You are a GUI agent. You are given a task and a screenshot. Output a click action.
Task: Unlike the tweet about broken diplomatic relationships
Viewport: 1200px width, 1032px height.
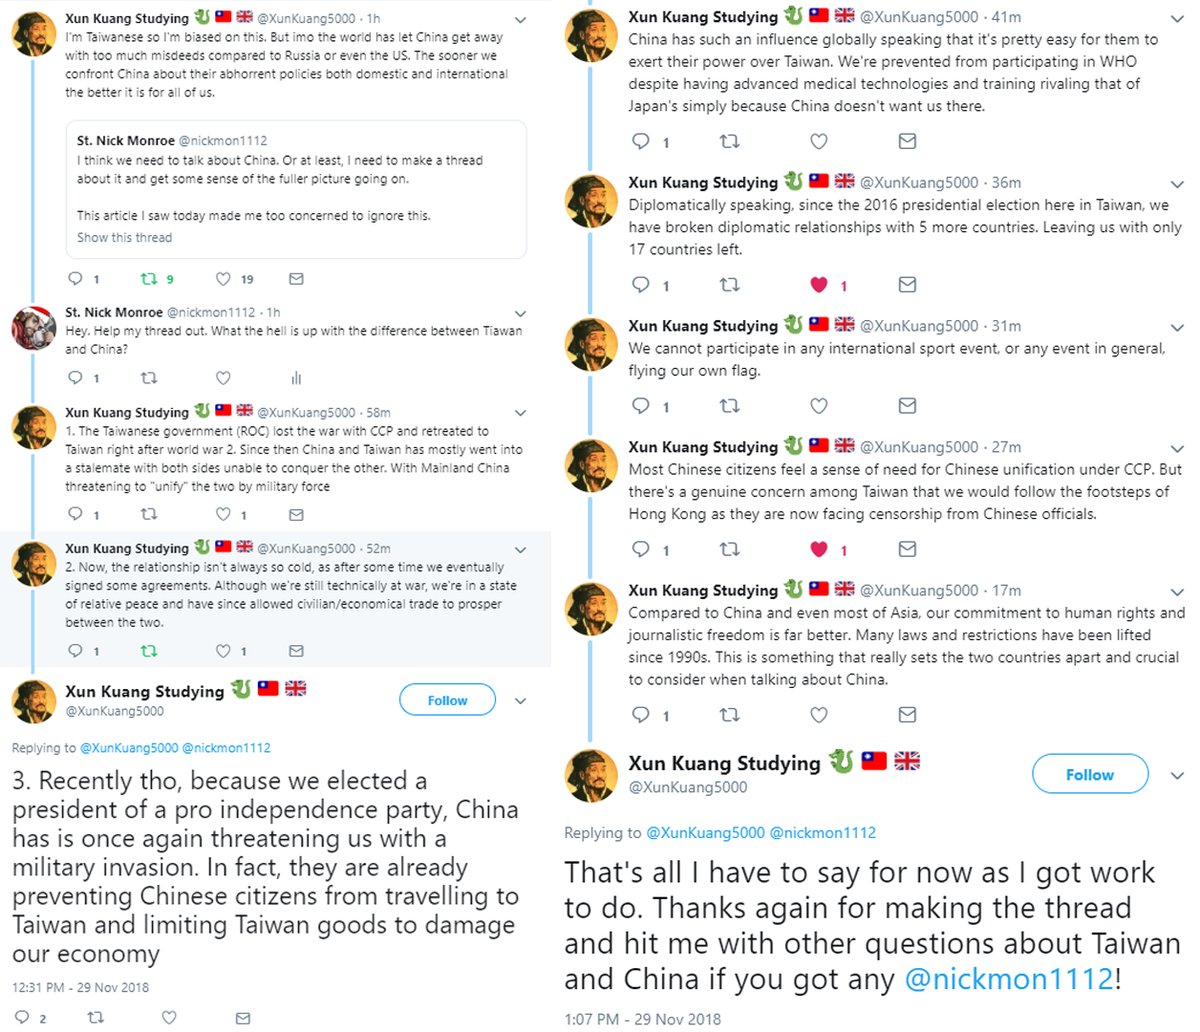pos(819,285)
